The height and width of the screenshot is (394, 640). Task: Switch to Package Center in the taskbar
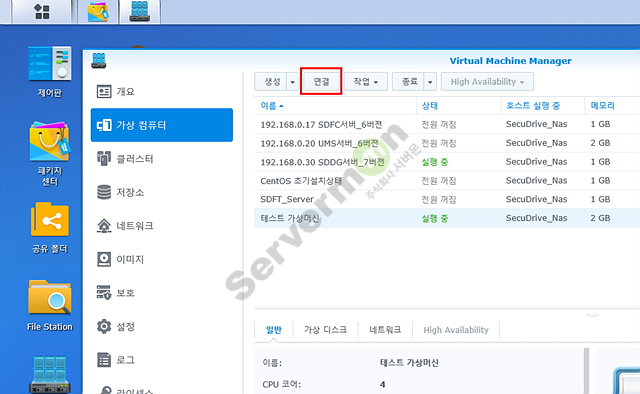click(98, 11)
